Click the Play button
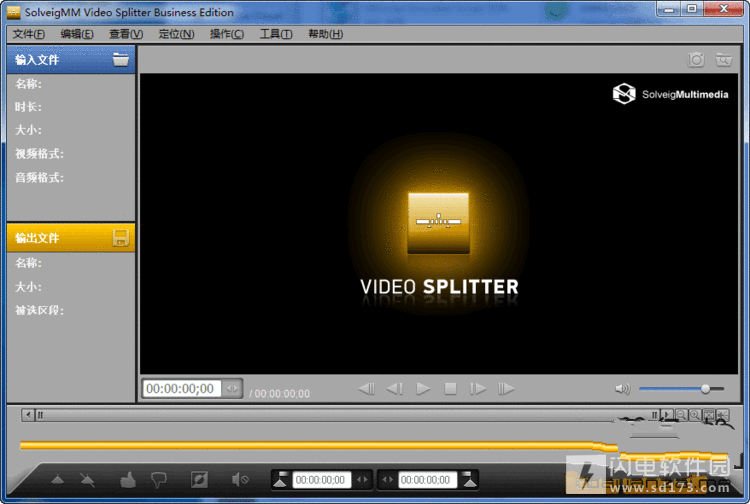Image resolution: width=750 pixels, height=504 pixels. pyautogui.click(x=423, y=389)
